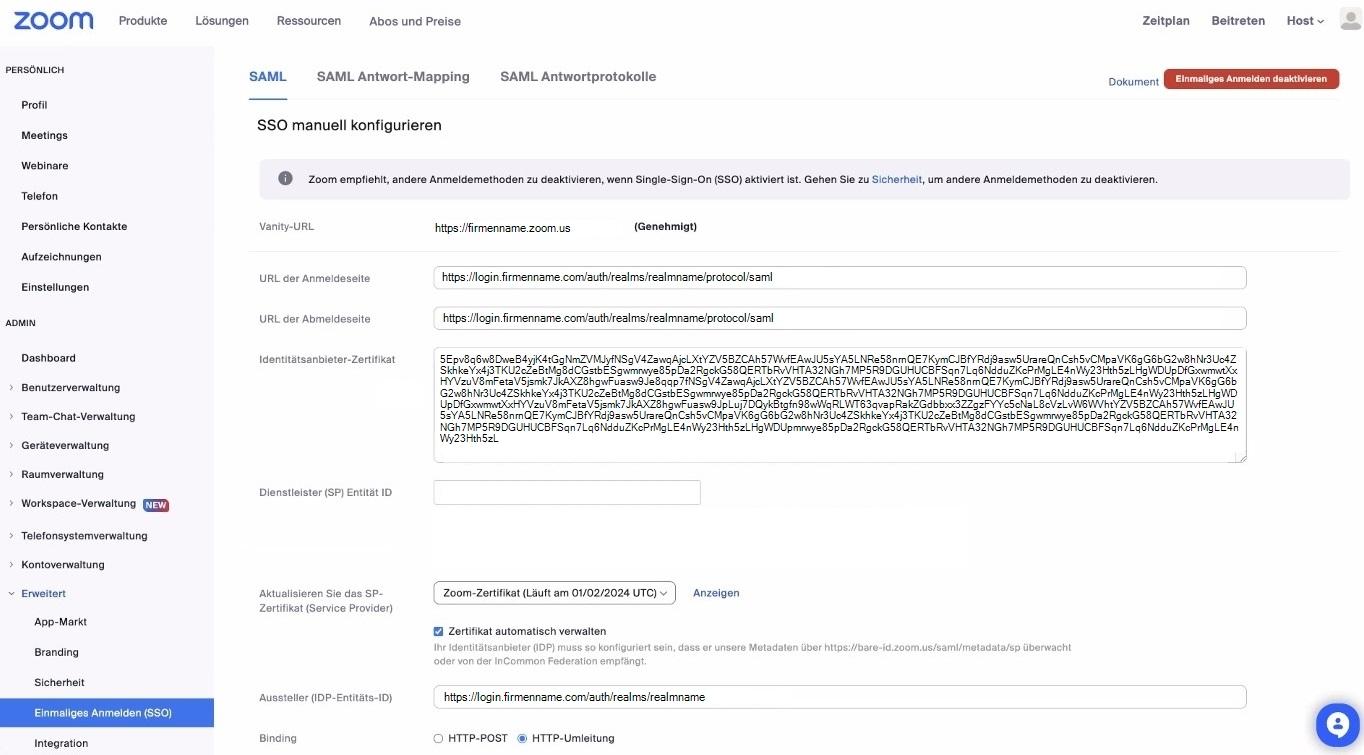Grab the certificate textarea resize handle

pyautogui.click(x=1241, y=457)
